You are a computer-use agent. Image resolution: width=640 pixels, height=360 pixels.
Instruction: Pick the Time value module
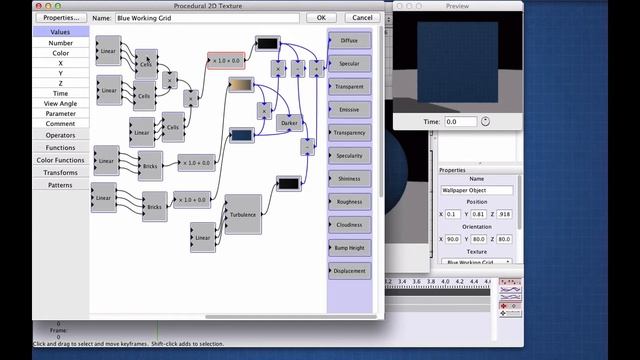60,93
